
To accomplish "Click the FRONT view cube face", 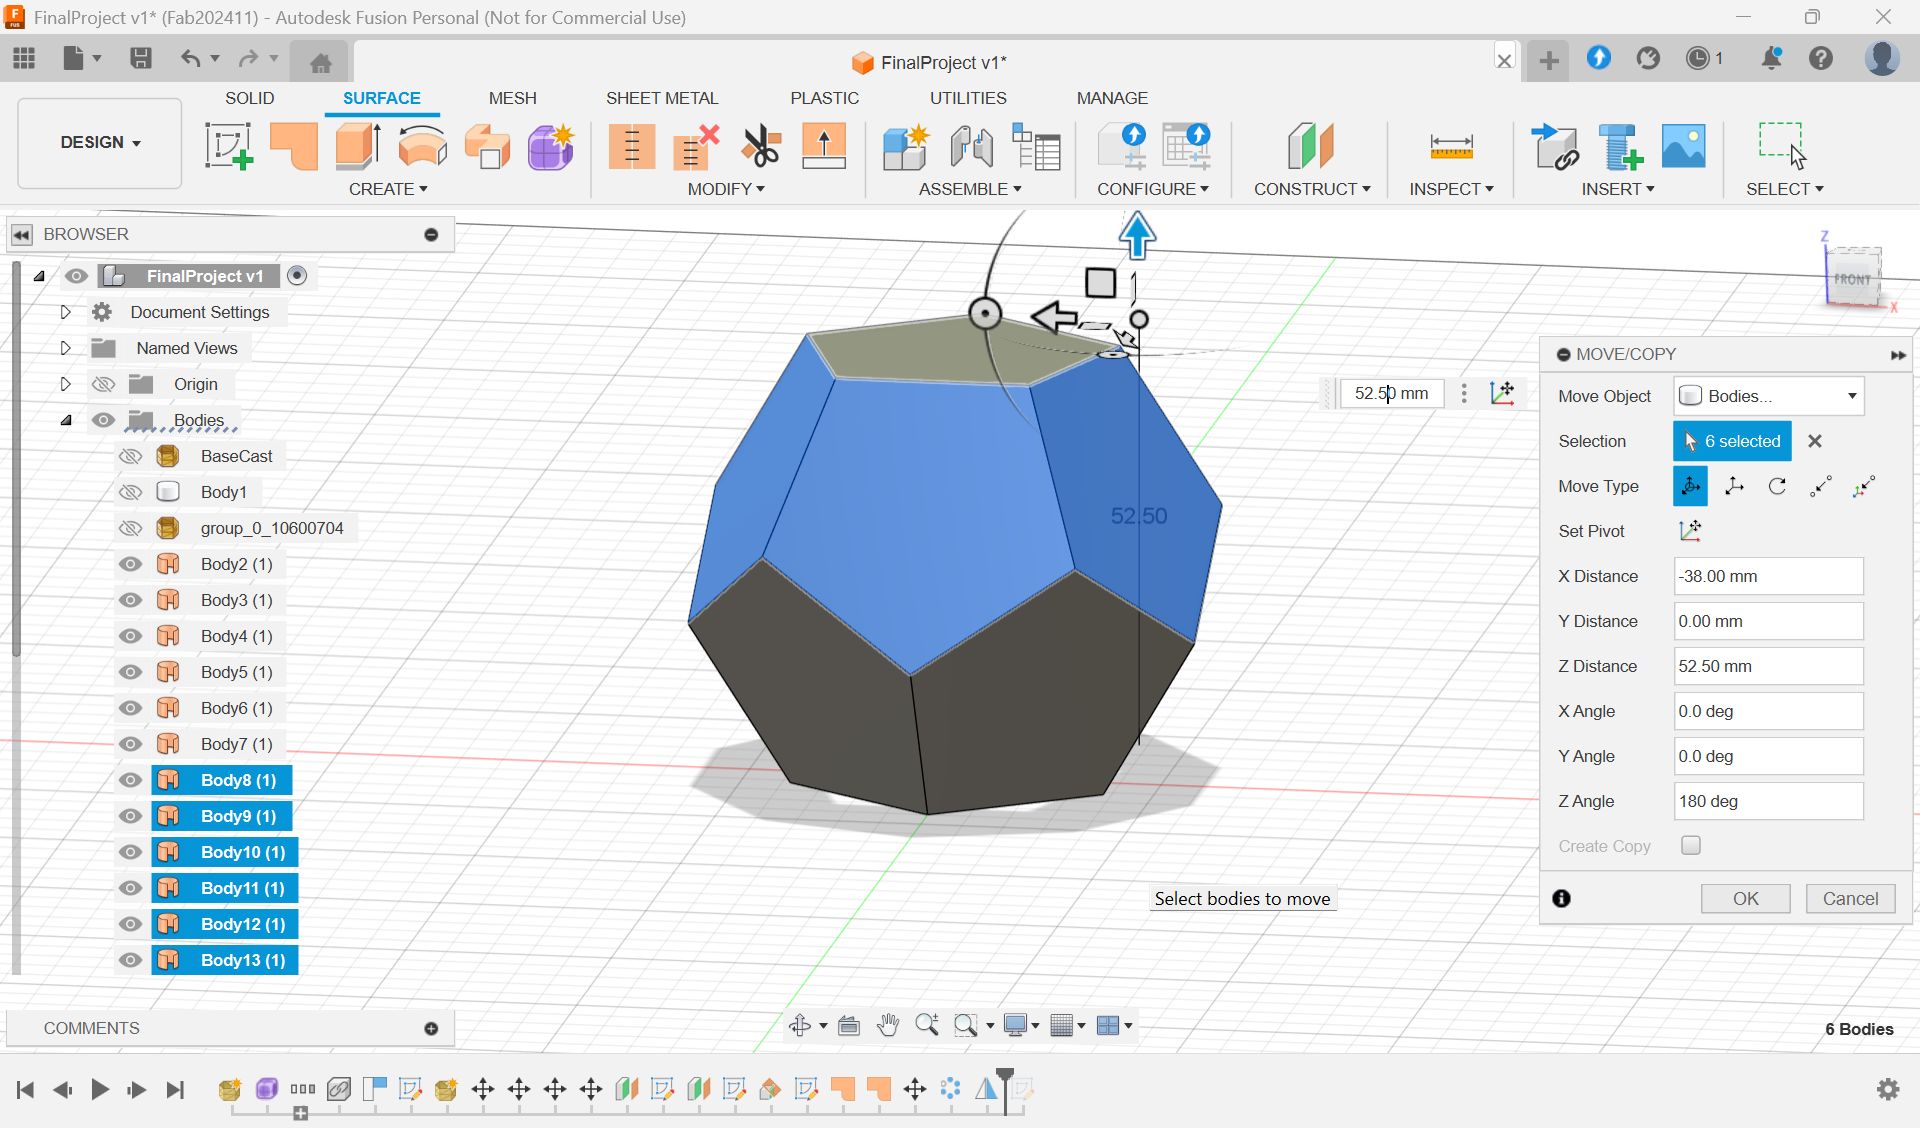I will coord(1851,279).
